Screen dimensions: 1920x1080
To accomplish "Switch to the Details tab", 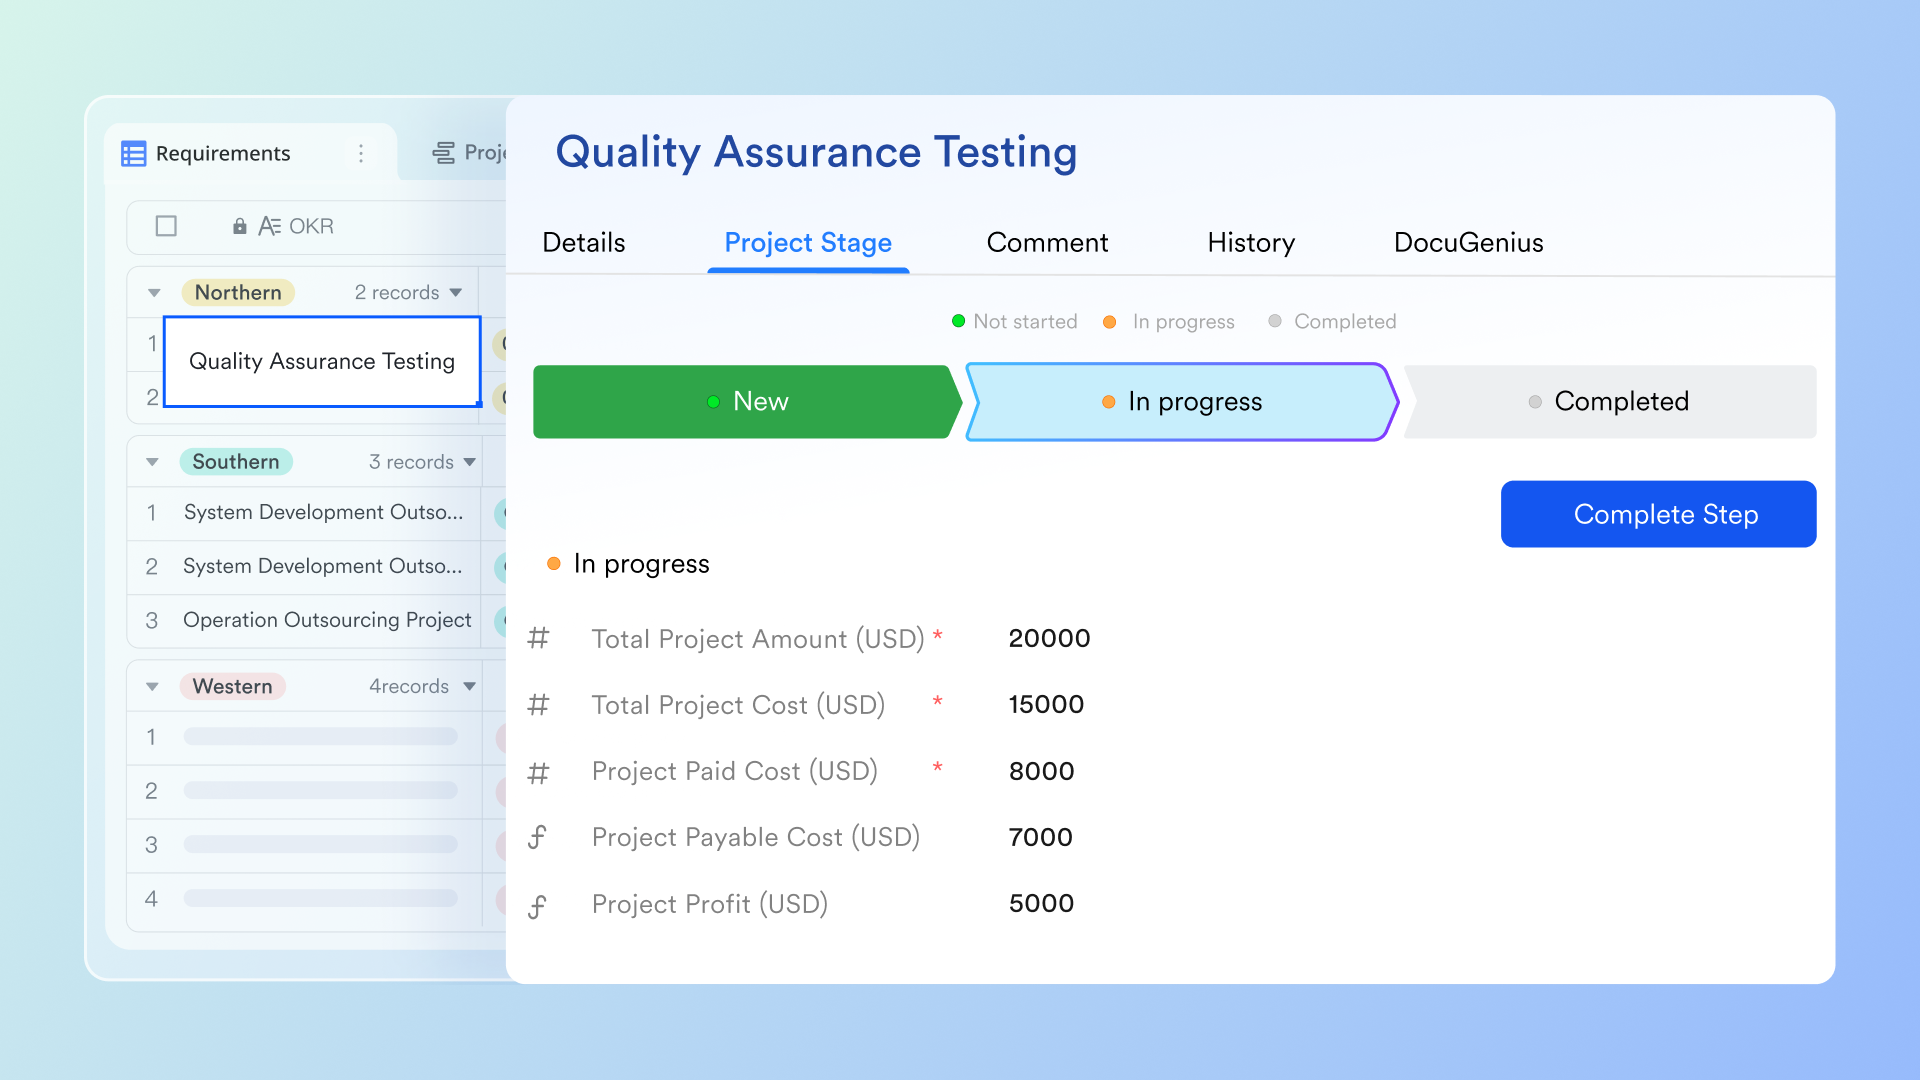I will (x=584, y=243).
